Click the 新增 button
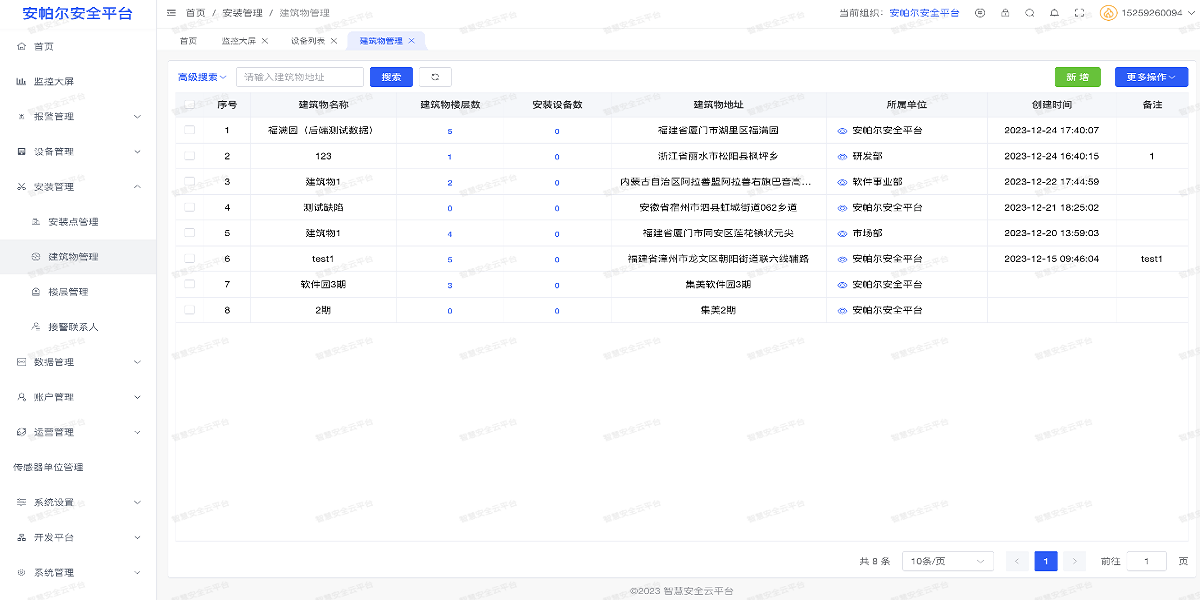The width and height of the screenshot is (1200, 600). point(1077,77)
